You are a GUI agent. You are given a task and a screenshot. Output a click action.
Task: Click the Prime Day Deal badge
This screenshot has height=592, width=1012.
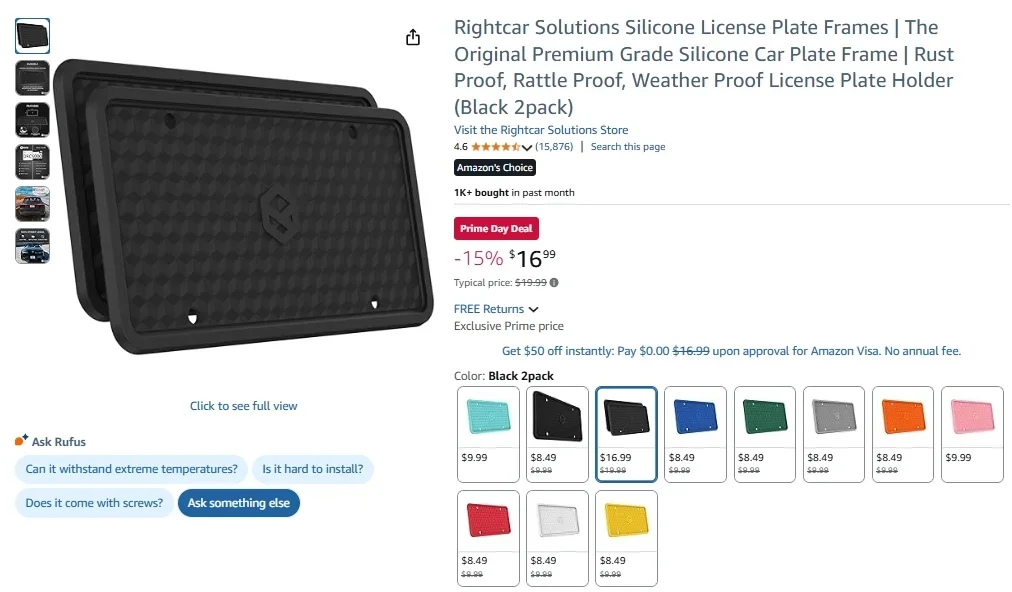[496, 228]
